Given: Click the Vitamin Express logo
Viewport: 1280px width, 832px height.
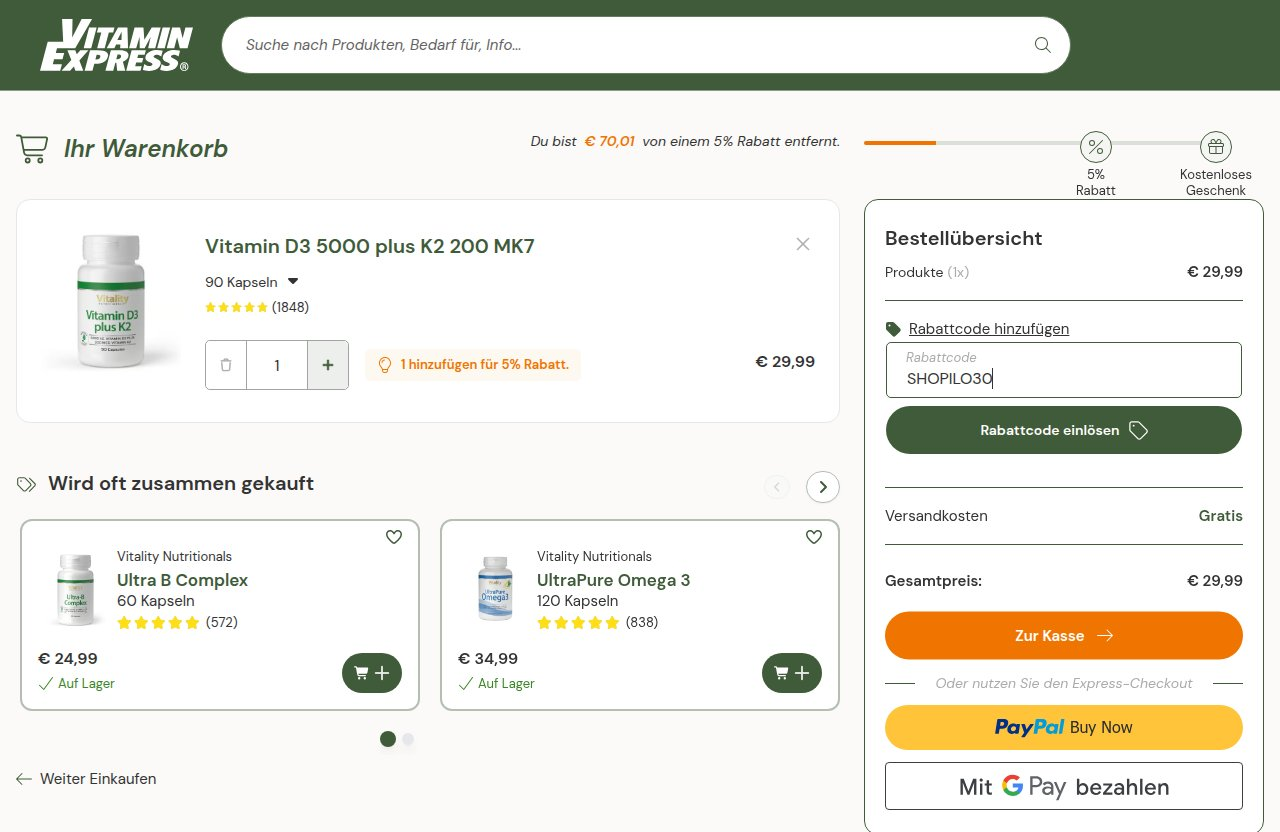Looking at the screenshot, I should click(x=116, y=46).
